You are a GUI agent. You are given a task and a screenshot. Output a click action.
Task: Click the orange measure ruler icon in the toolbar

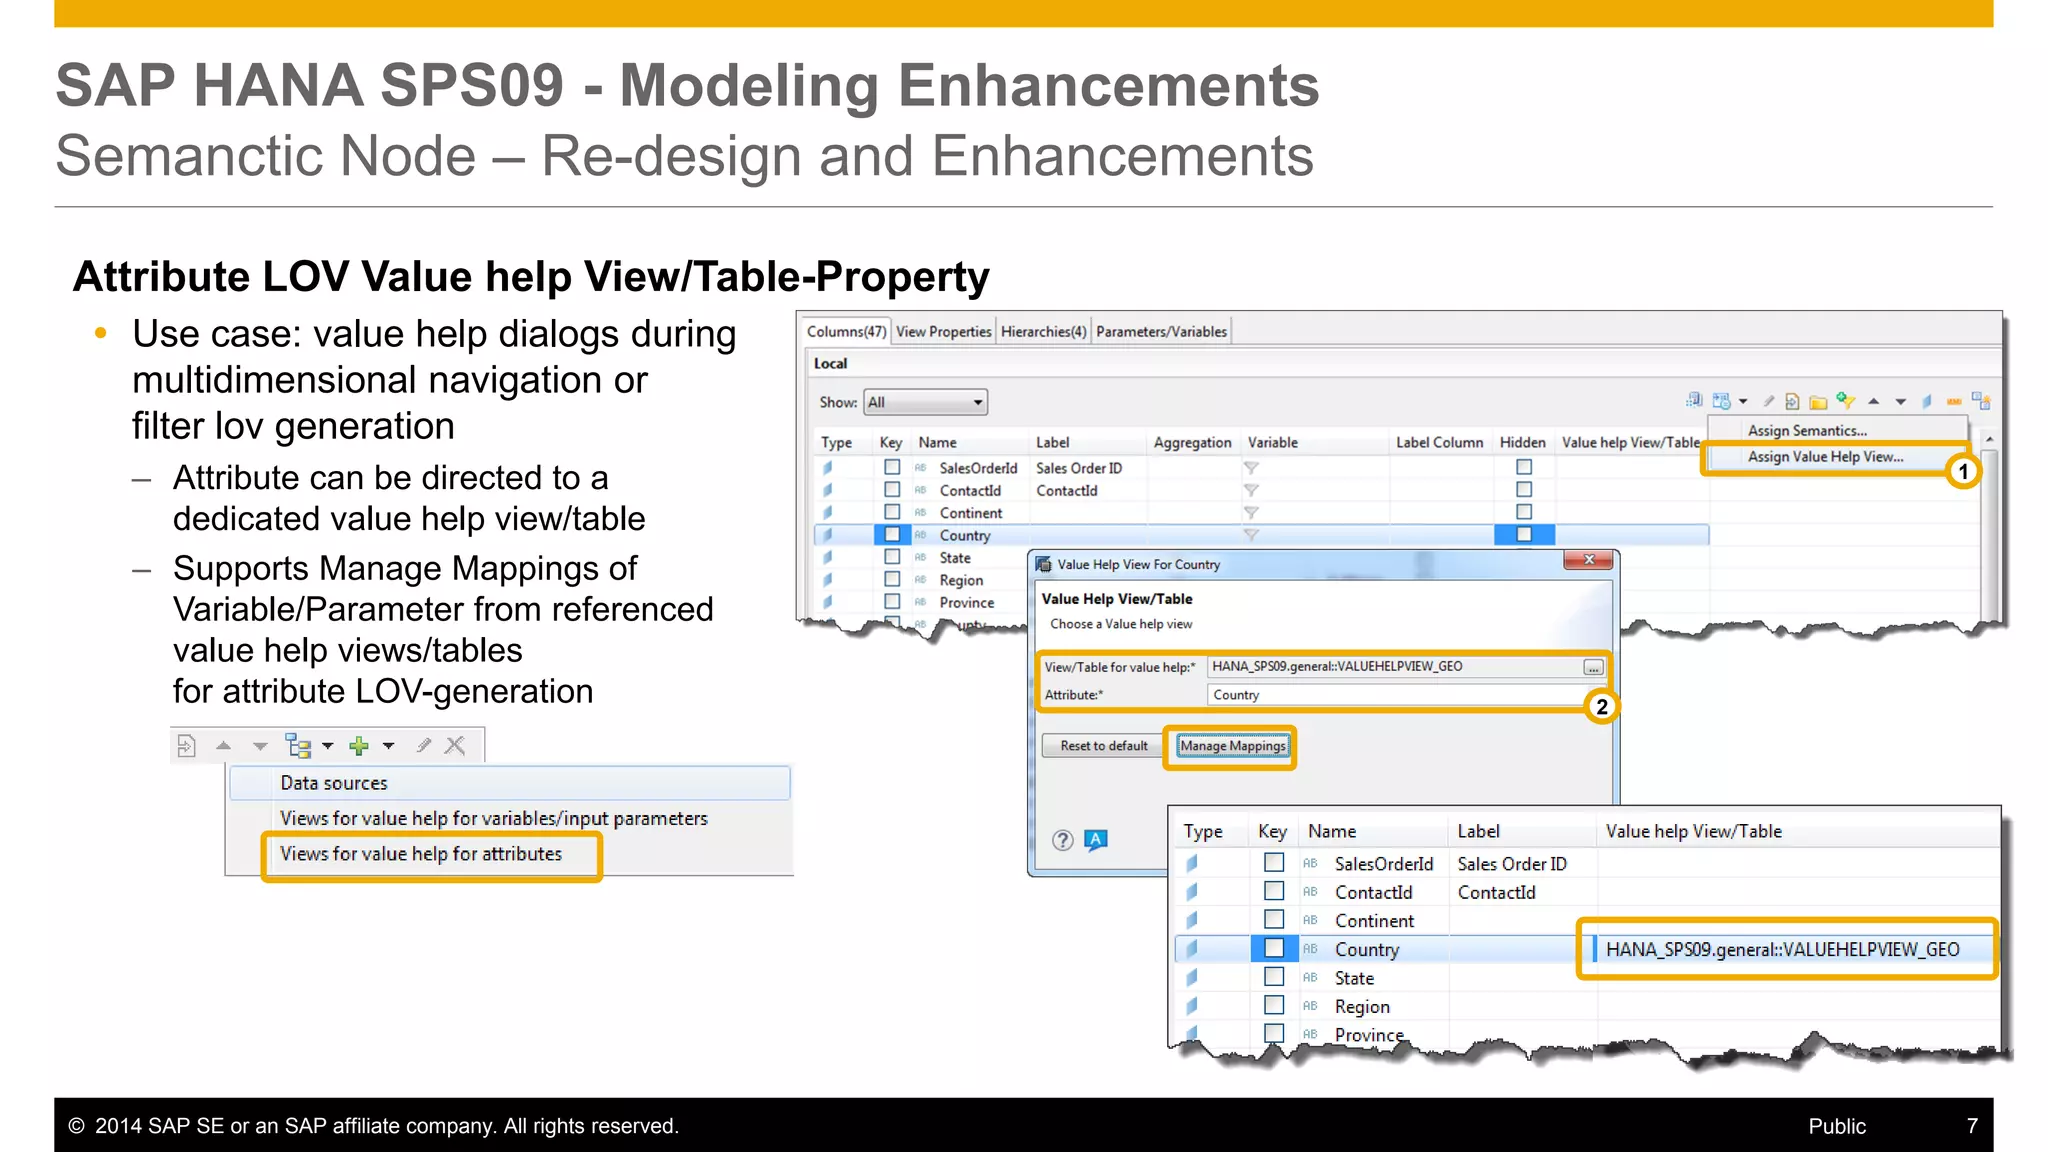[1954, 402]
